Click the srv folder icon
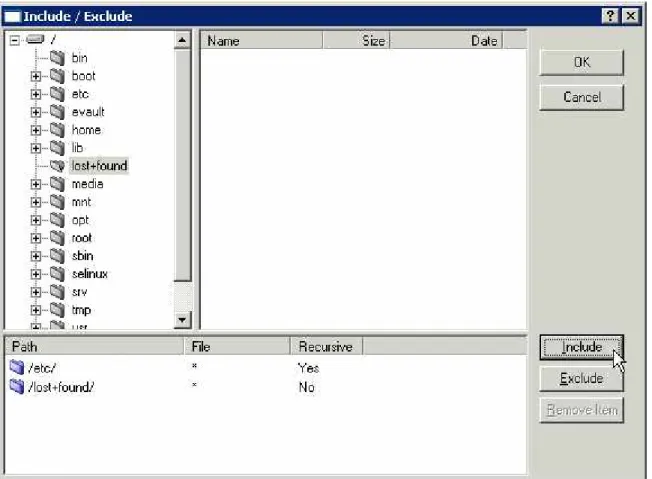652x479 pixels. [57, 292]
